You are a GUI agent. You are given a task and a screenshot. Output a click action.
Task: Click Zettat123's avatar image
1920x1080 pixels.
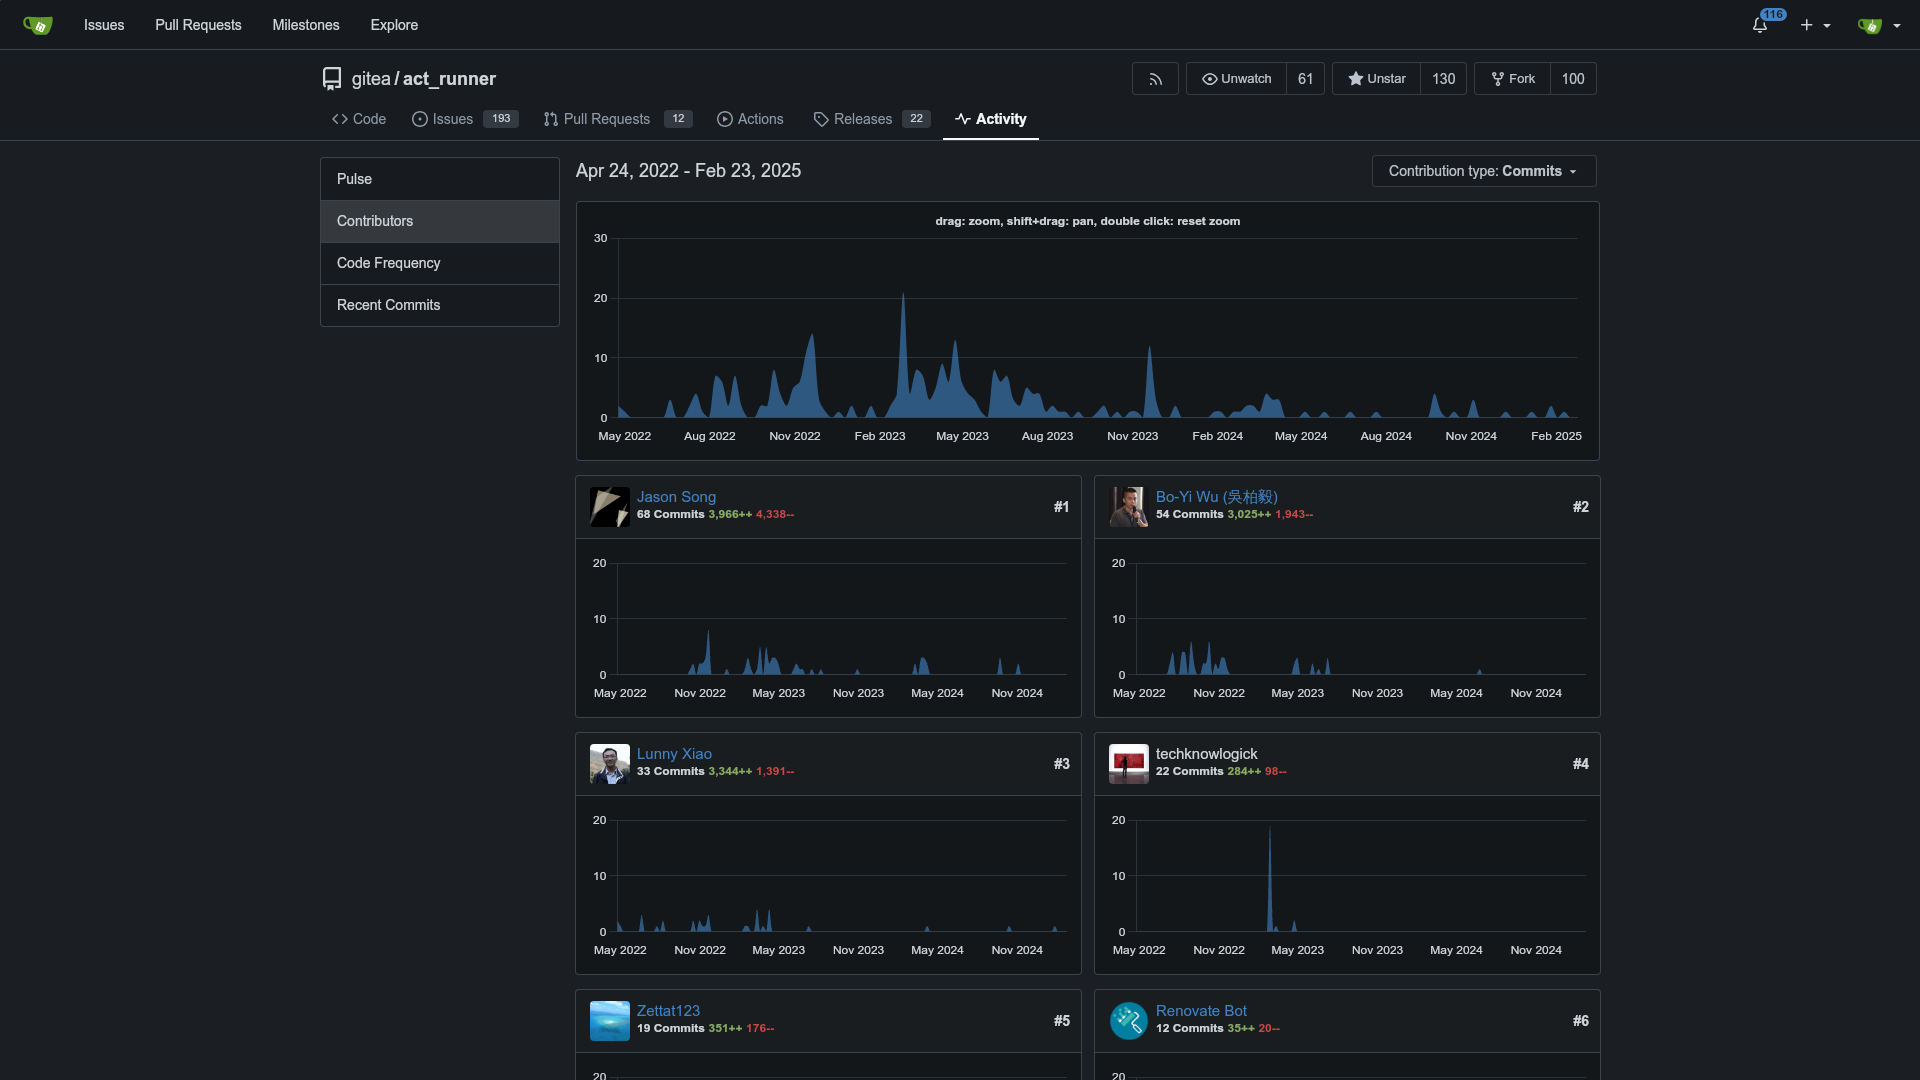point(609,1021)
